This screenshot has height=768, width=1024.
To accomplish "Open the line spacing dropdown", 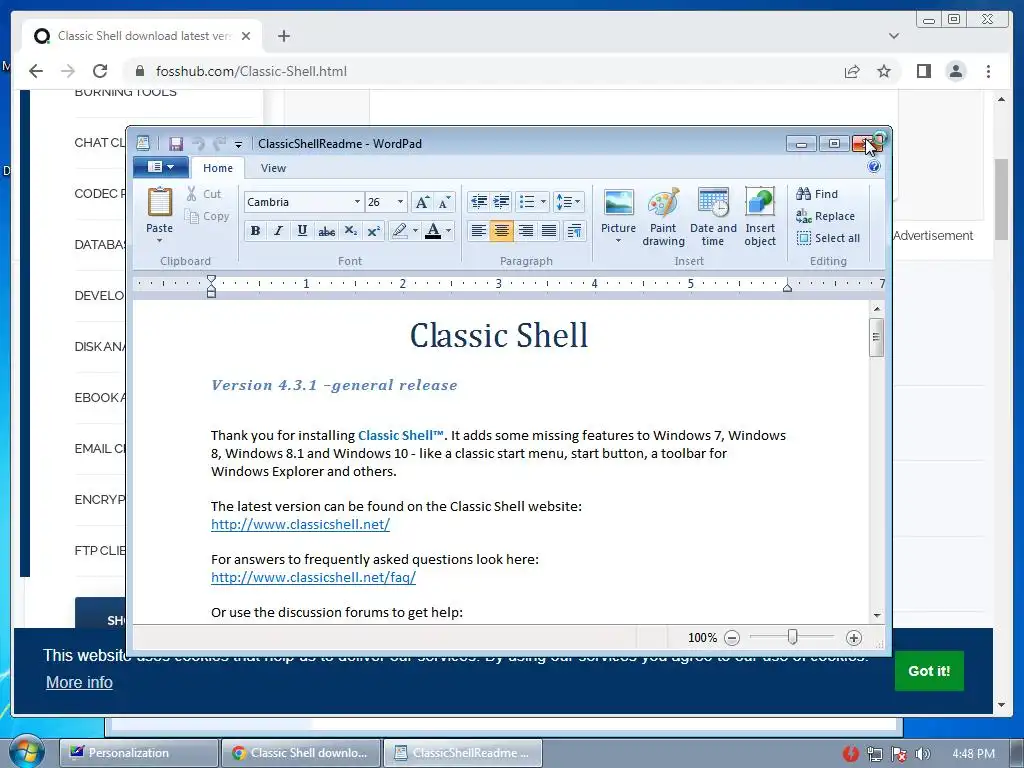I will tap(568, 202).
